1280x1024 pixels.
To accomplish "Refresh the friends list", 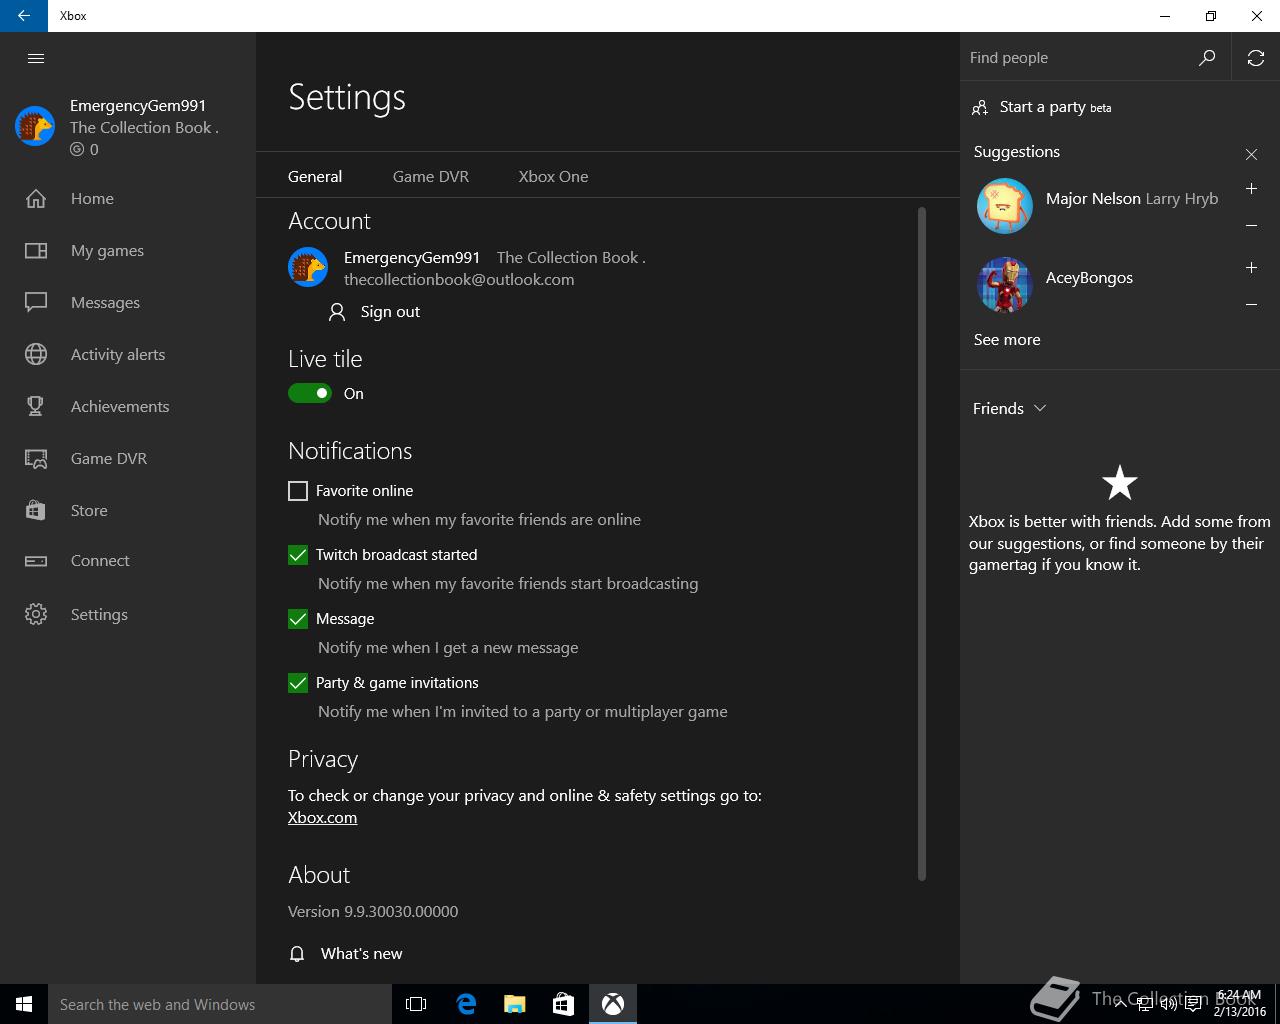I will tap(1256, 58).
